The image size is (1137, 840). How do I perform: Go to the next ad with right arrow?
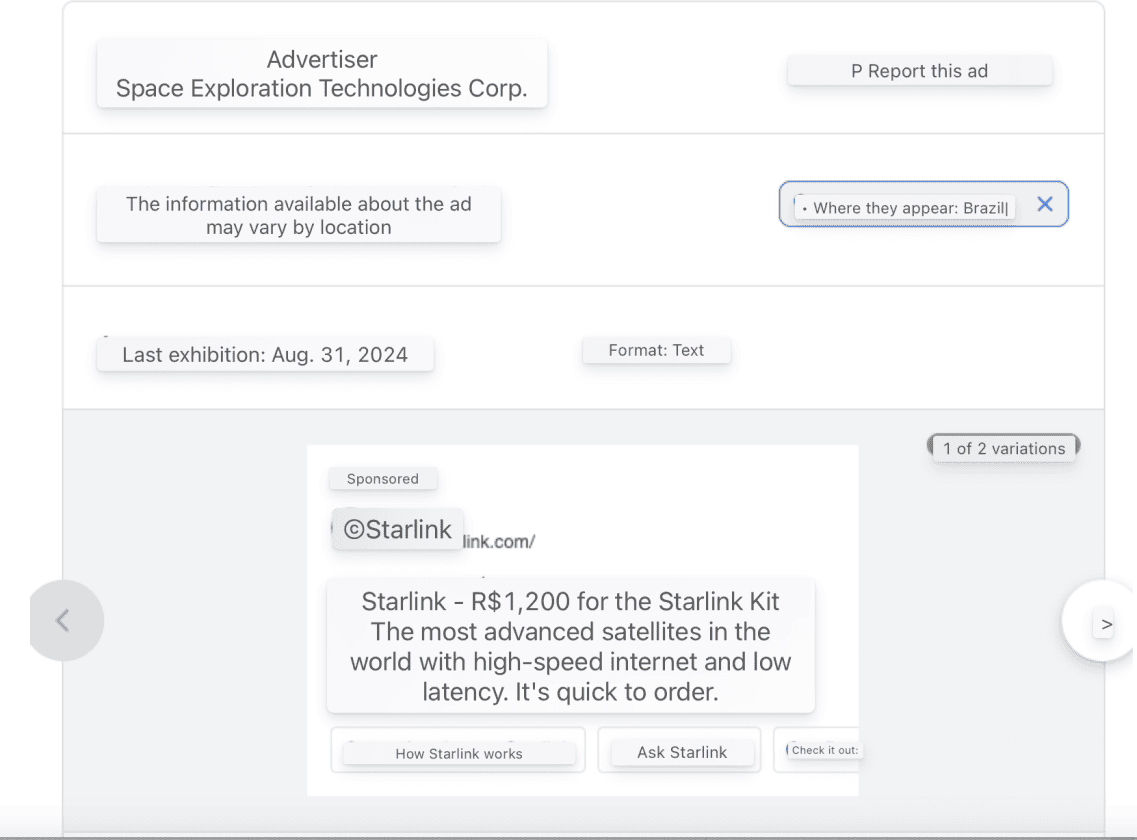[1104, 623]
